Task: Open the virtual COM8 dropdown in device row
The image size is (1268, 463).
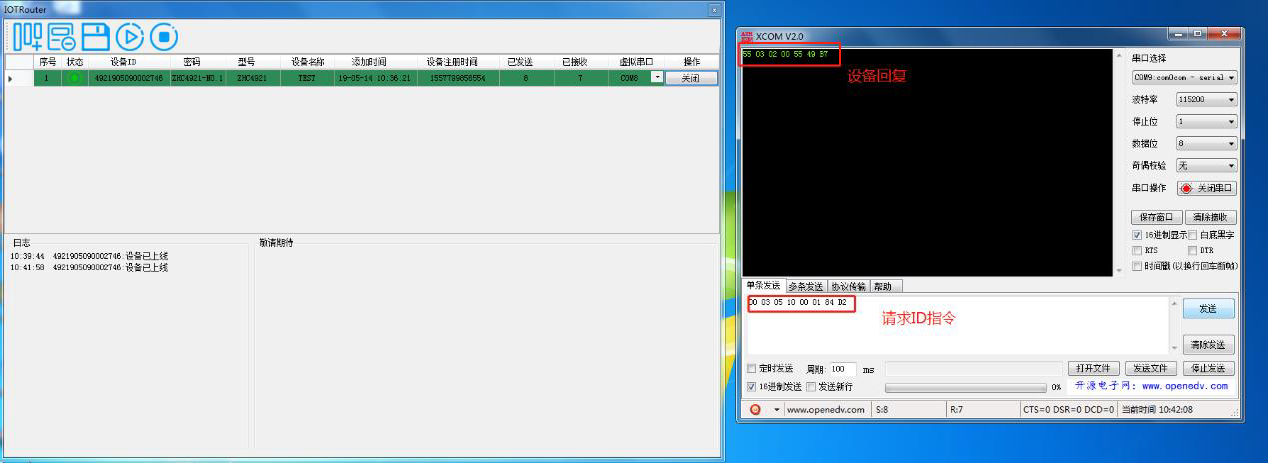Action: coord(656,77)
